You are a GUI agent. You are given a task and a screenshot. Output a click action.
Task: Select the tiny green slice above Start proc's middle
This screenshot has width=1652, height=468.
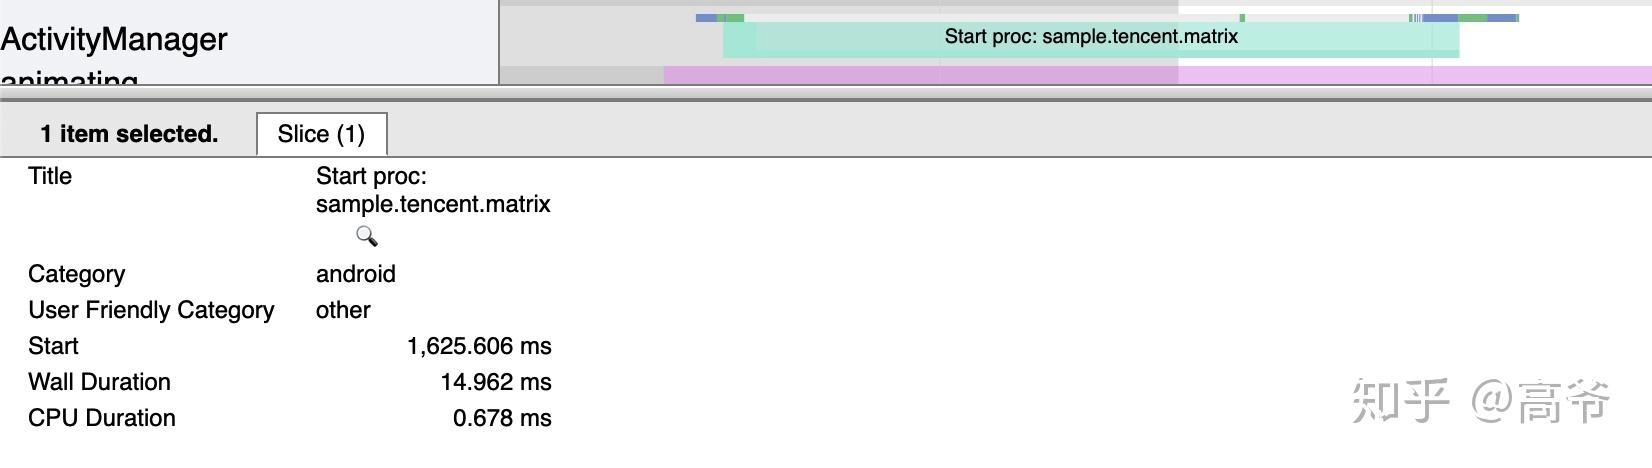click(x=1242, y=17)
